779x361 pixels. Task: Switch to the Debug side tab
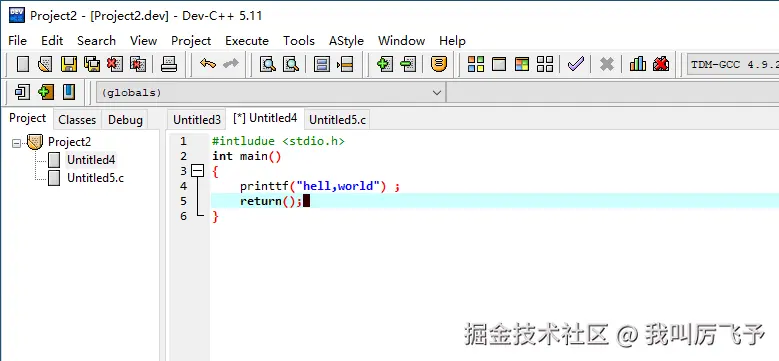[125, 120]
